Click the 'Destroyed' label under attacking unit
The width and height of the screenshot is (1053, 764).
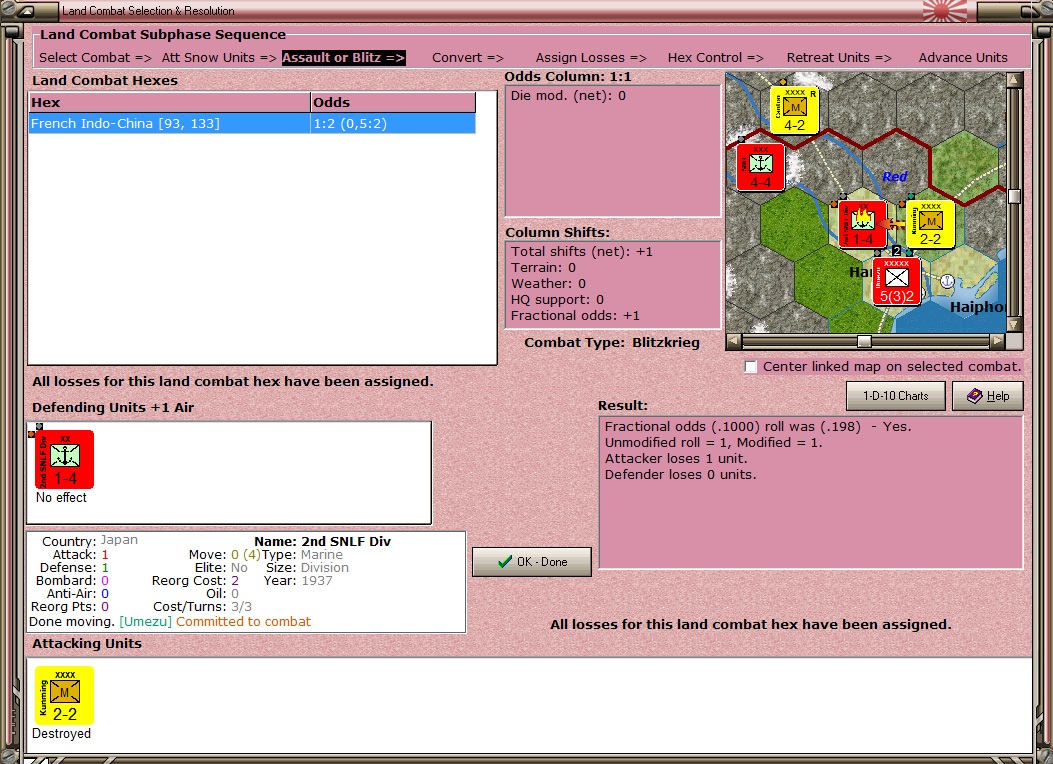61,734
